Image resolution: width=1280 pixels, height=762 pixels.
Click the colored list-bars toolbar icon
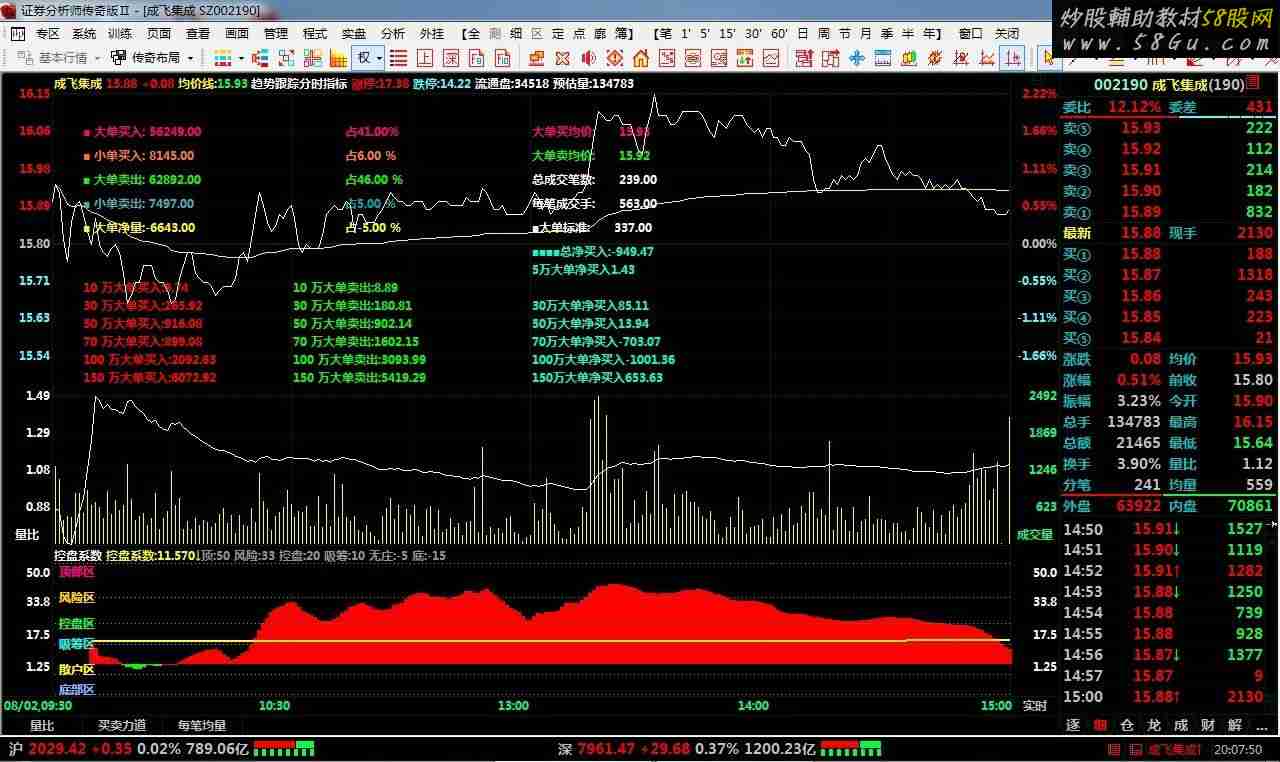click(222, 58)
